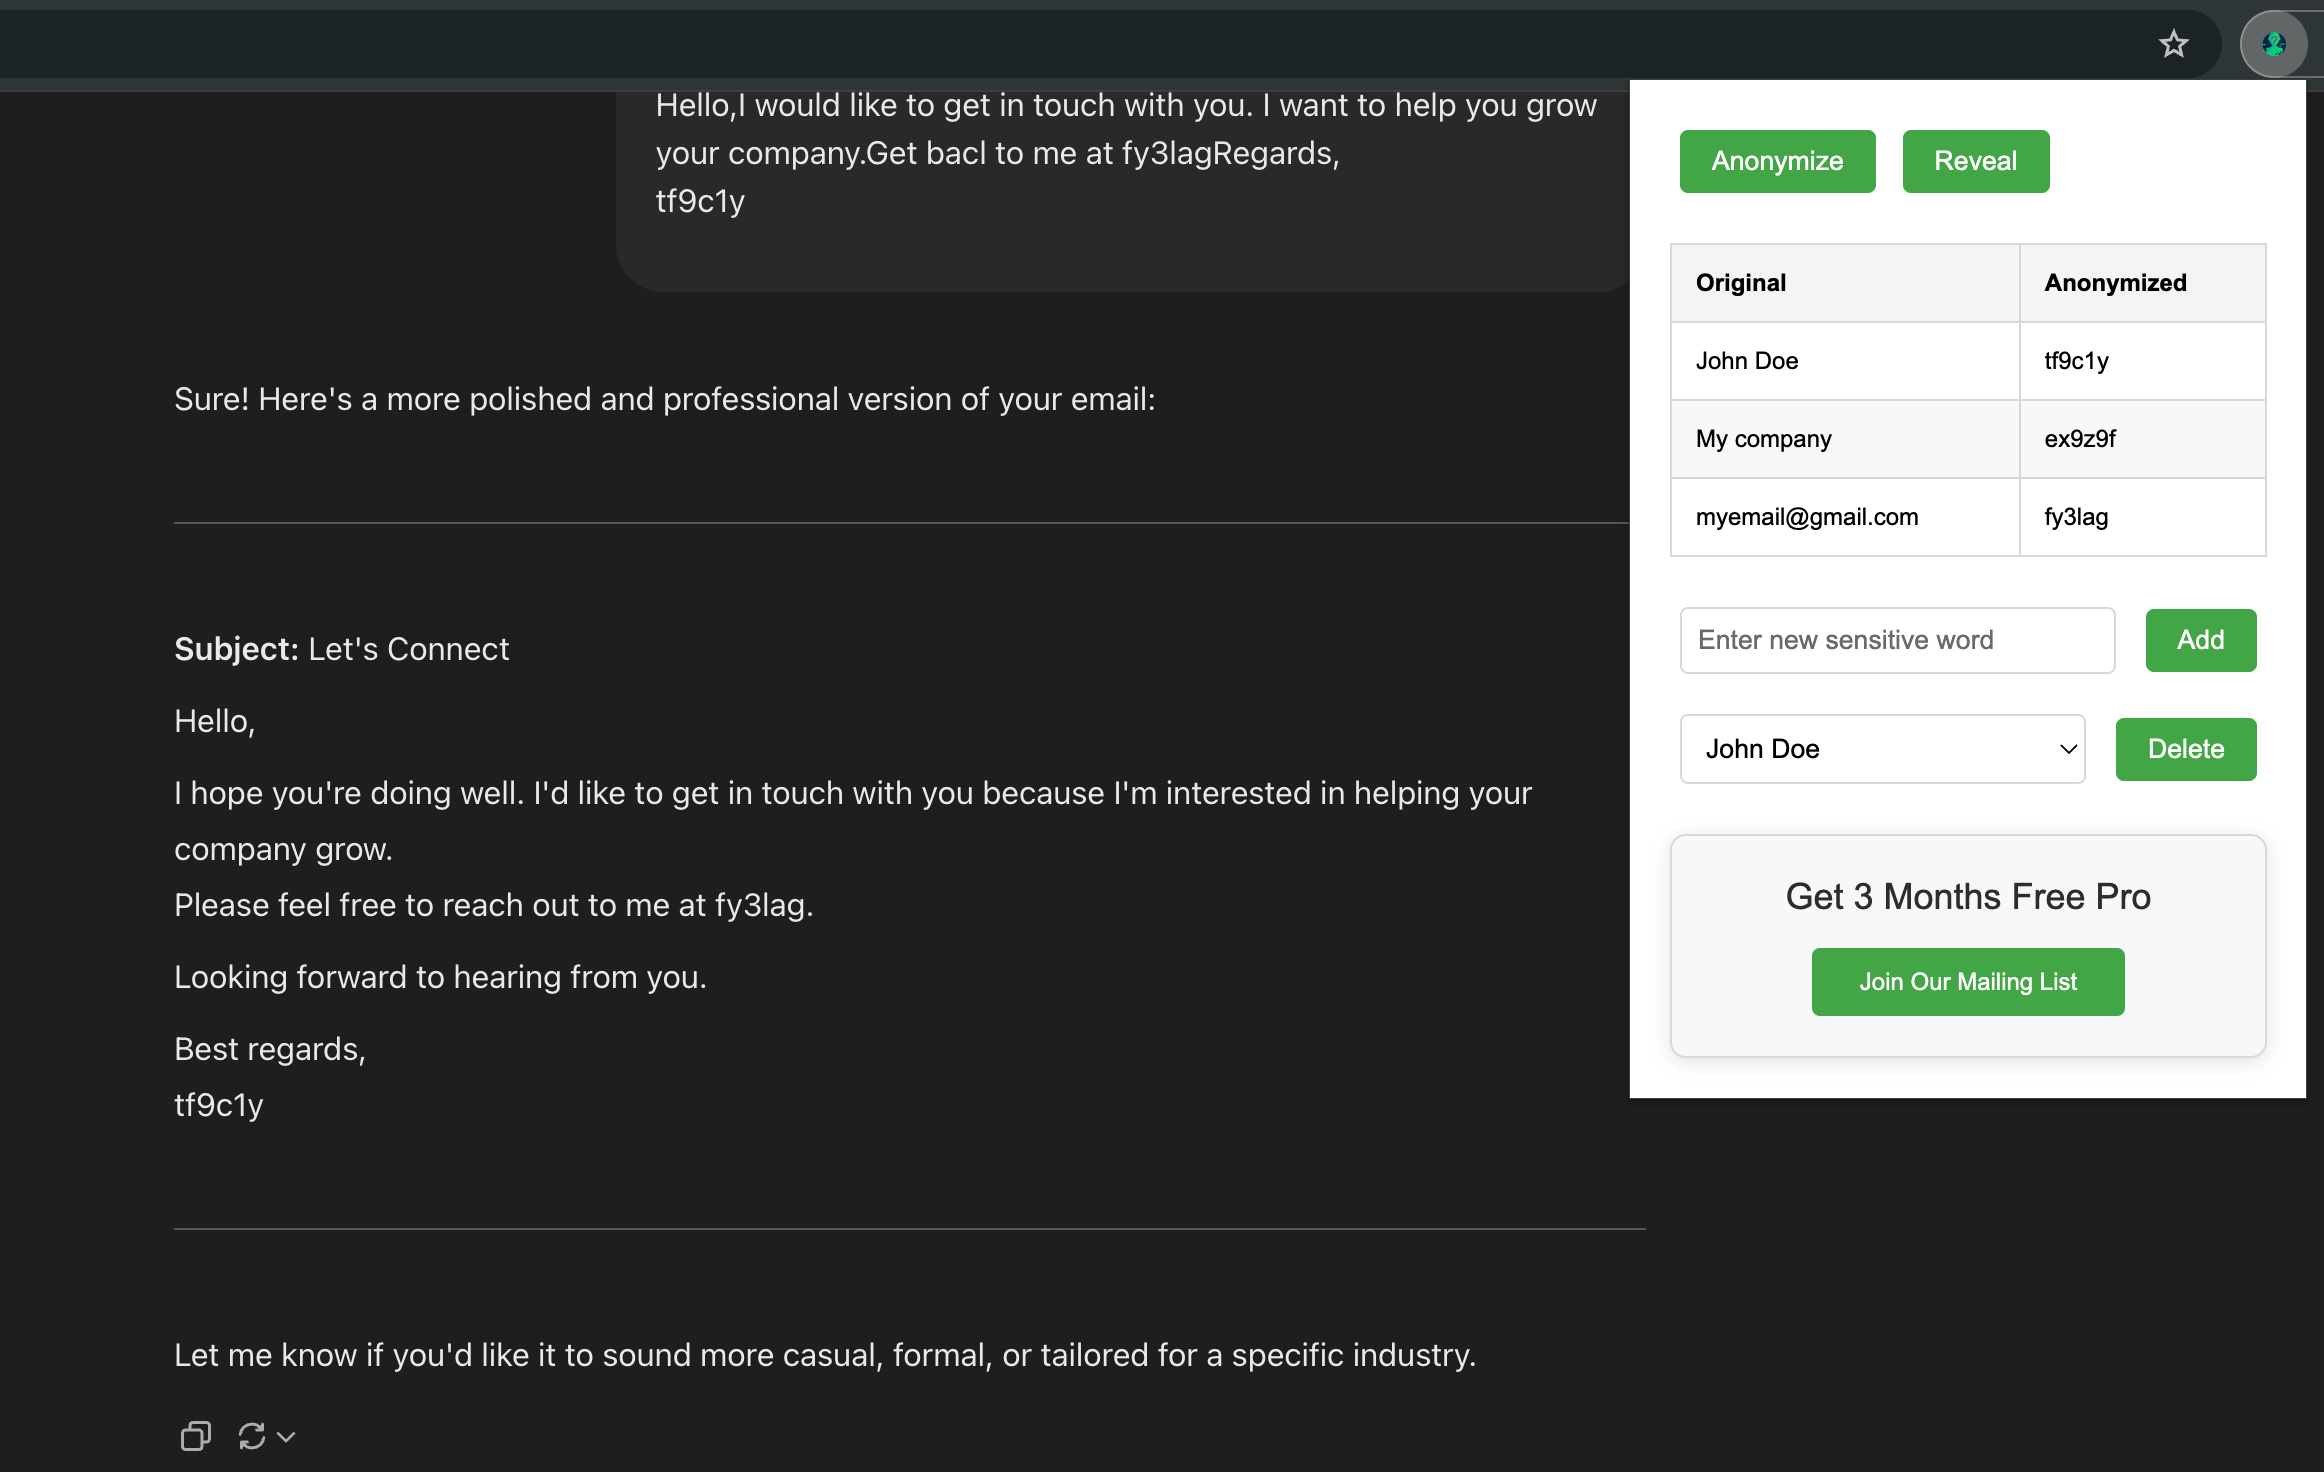Screen dimensions: 2324x1472
Task: Click the ex9z9f anonymized value cell
Action: [2141, 439]
